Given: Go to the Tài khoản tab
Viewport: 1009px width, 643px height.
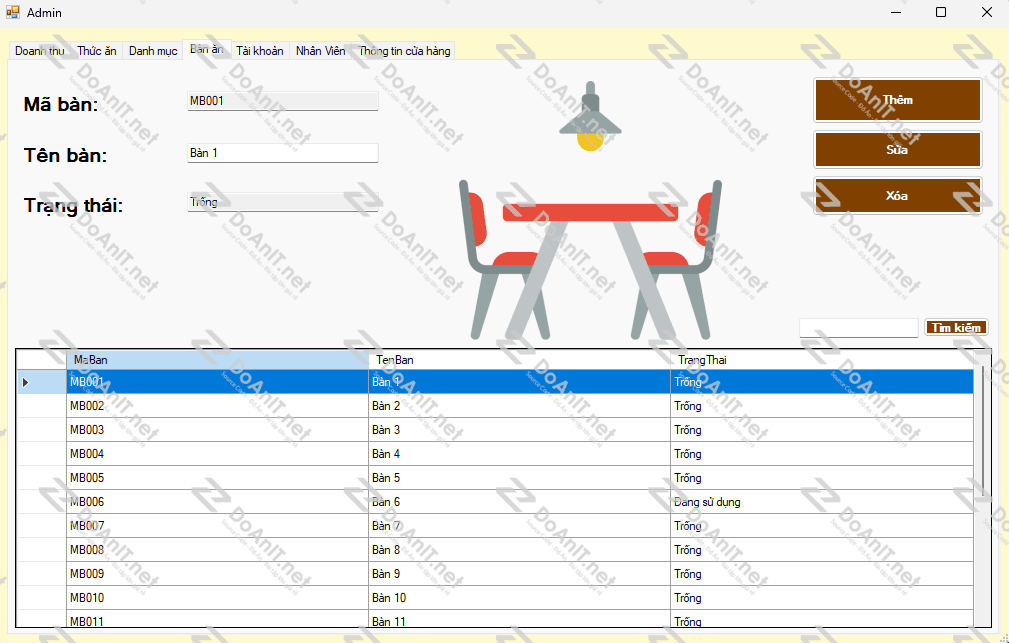Looking at the screenshot, I should 260,51.
